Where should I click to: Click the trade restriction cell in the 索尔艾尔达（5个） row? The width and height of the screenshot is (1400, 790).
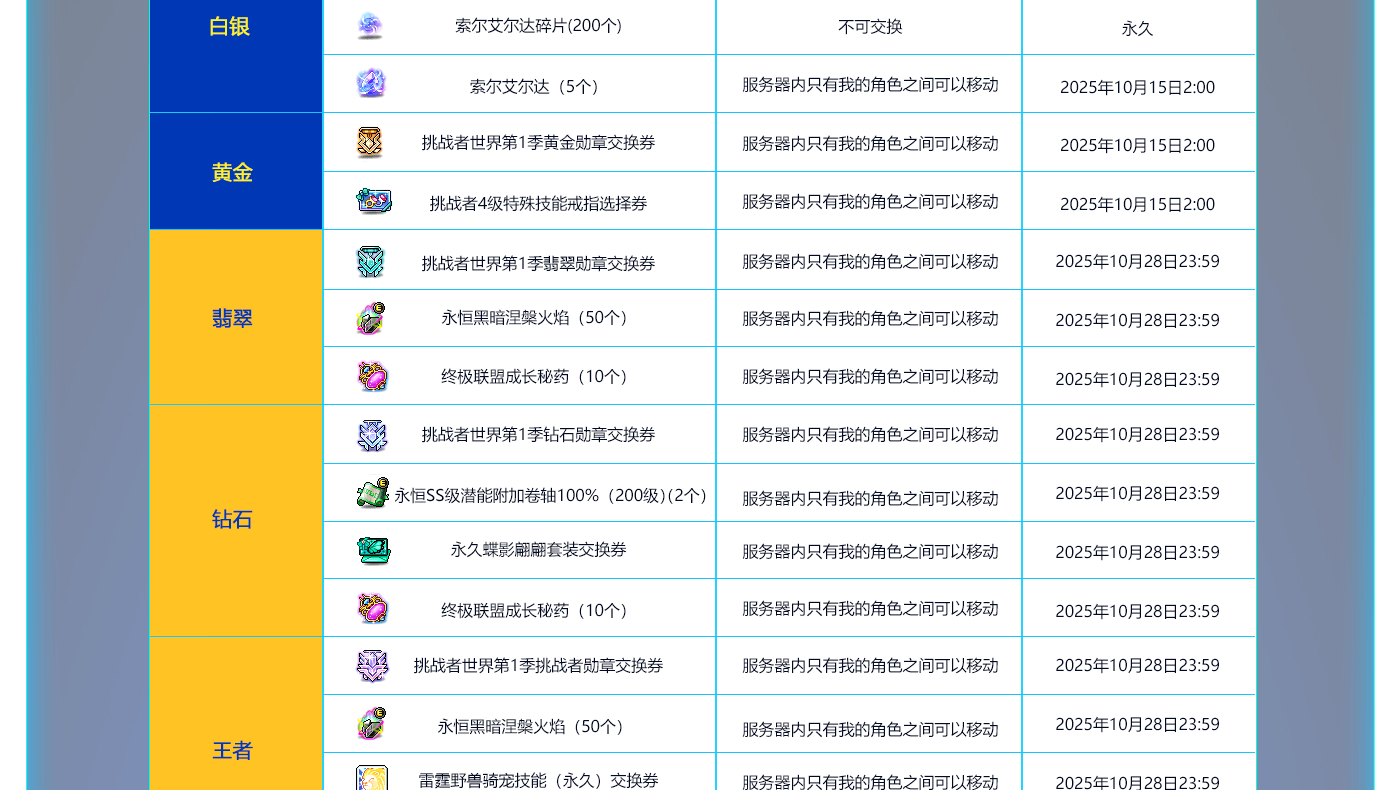[869, 84]
